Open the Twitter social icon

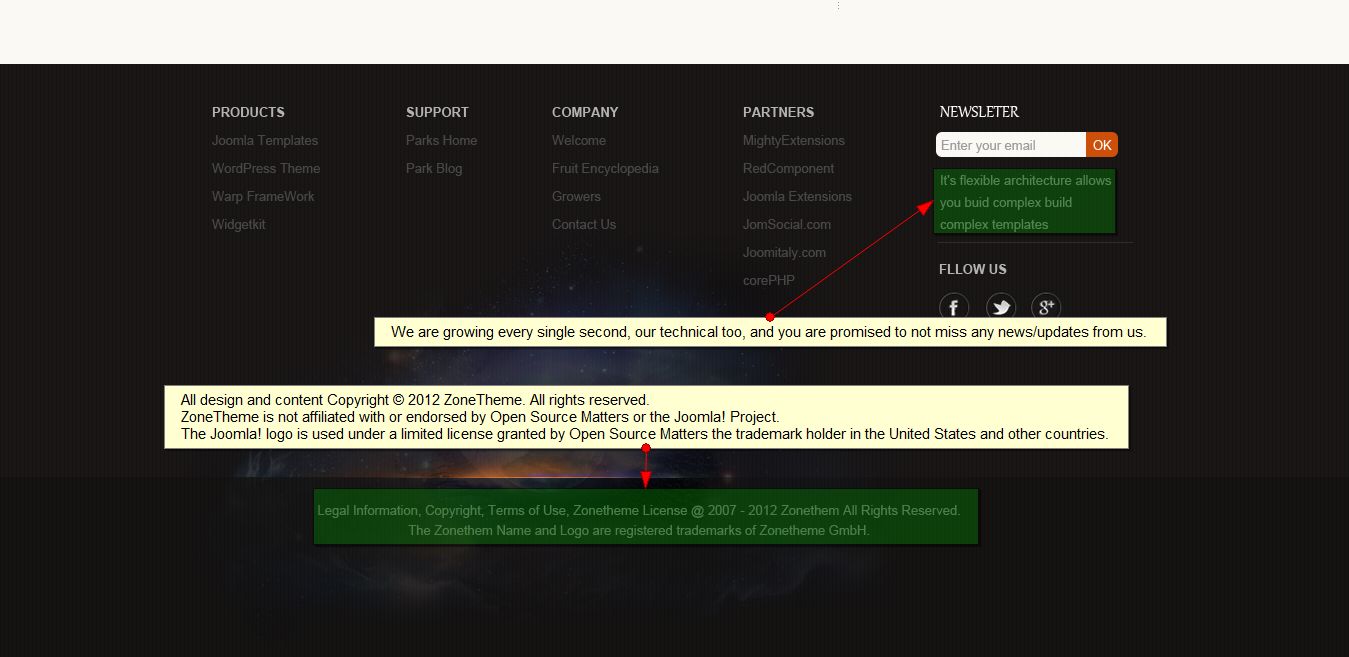click(x=1000, y=307)
